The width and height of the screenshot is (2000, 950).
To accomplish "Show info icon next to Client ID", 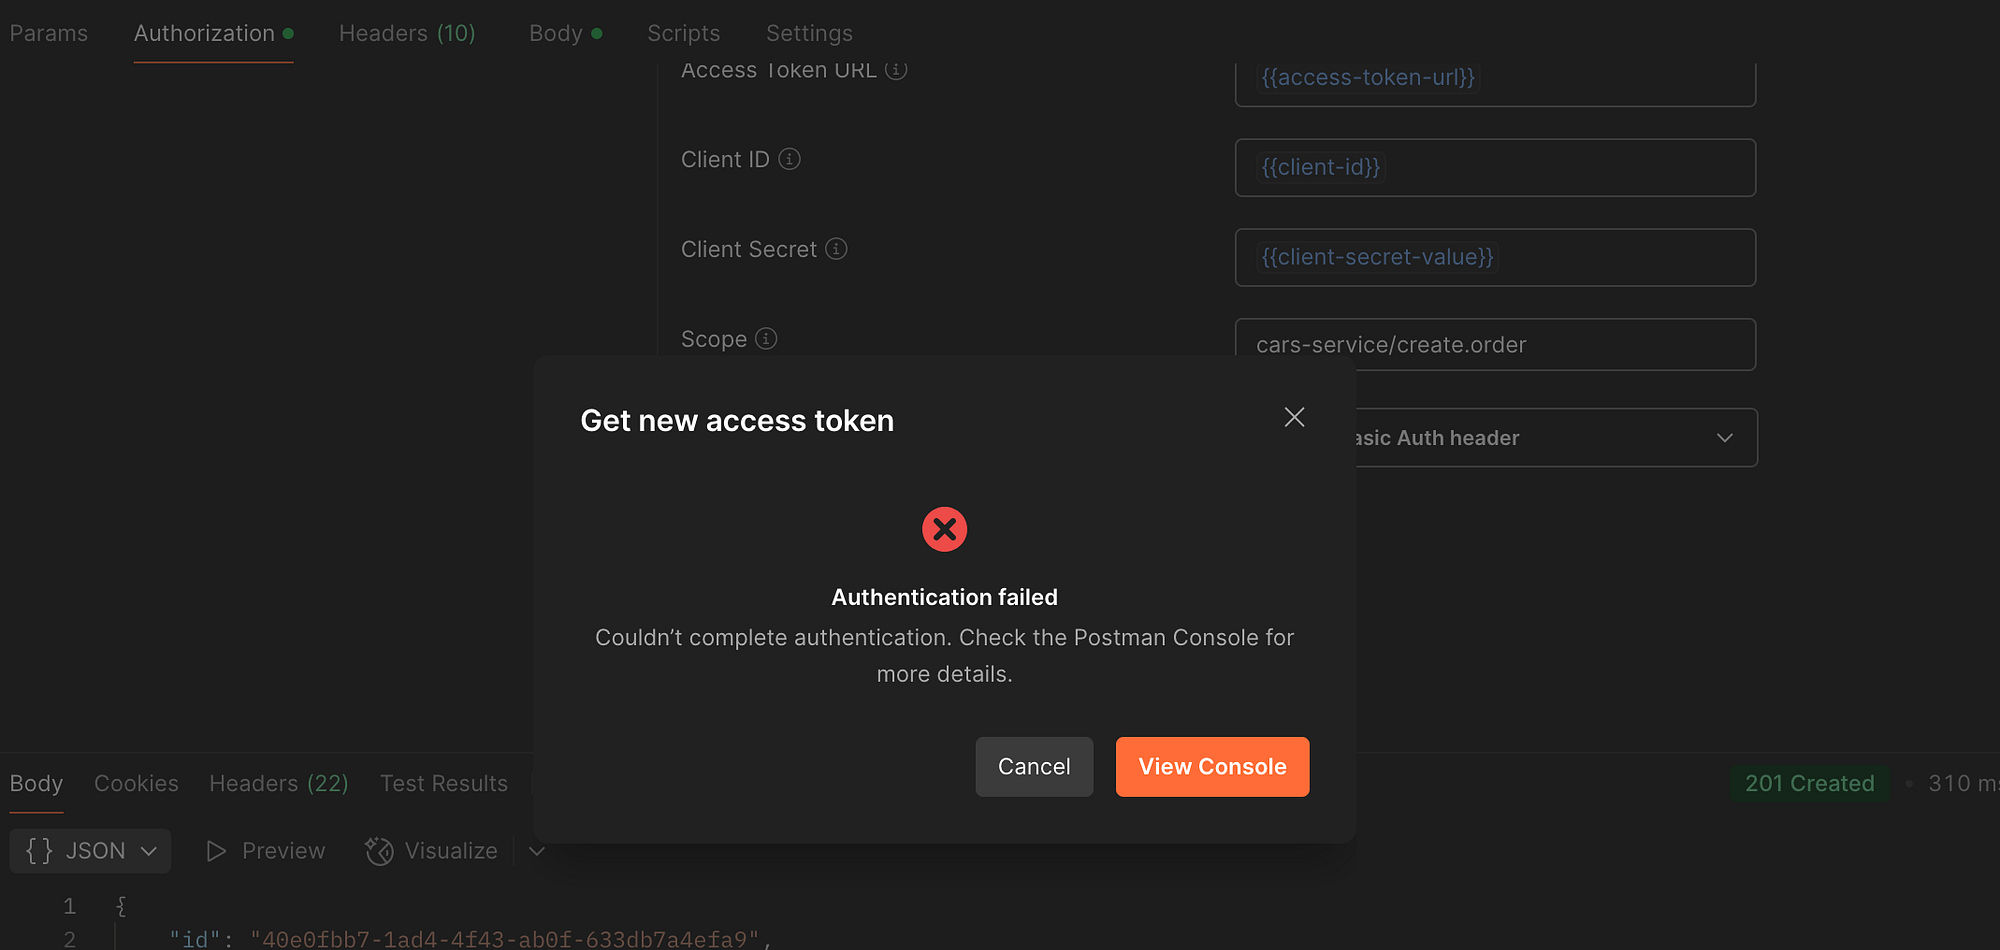I will [x=789, y=159].
